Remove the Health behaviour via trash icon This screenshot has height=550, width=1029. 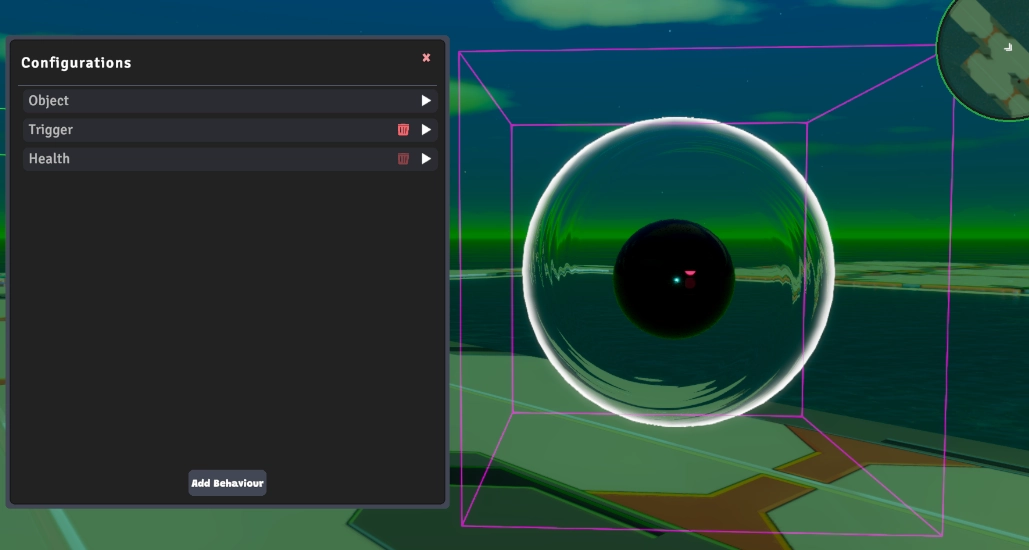click(403, 159)
